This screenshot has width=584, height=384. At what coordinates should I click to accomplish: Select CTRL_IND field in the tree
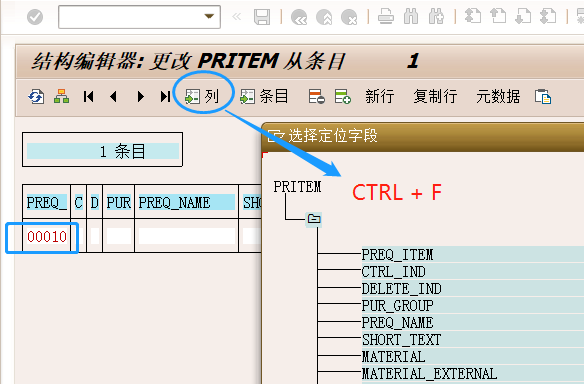(394, 272)
